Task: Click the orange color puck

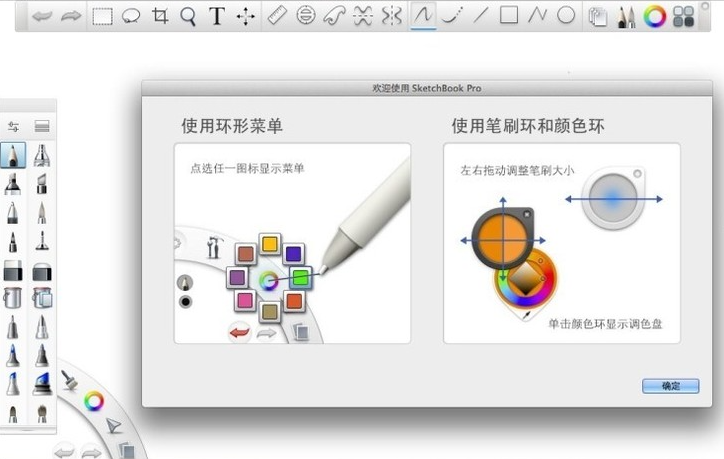Action: pyautogui.click(x=503, y=238)
